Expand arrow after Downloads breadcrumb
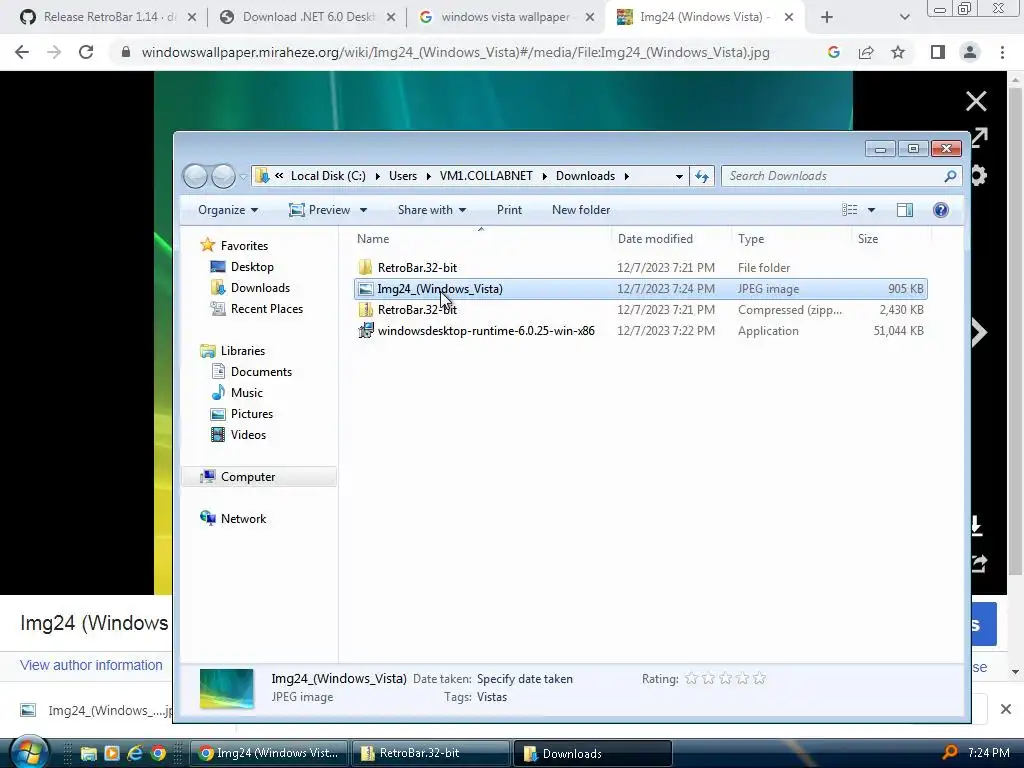The width and height of the screenshot is (1024, 768). click(x=626, y=176)
